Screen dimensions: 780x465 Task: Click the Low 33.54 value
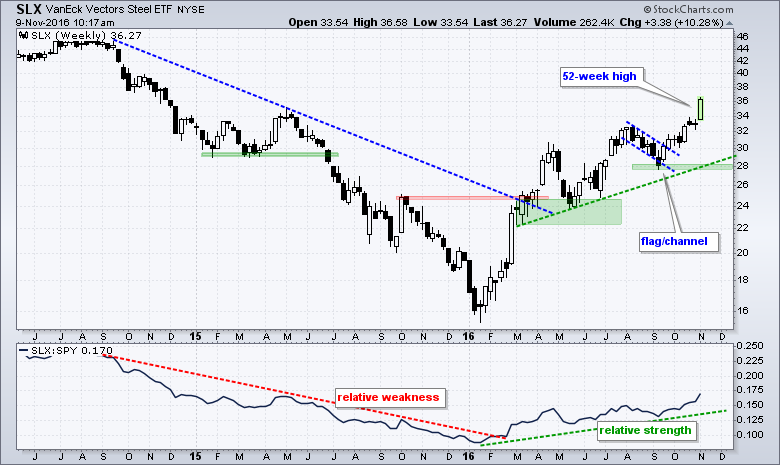pyautogui.click(x=440, y=22)
